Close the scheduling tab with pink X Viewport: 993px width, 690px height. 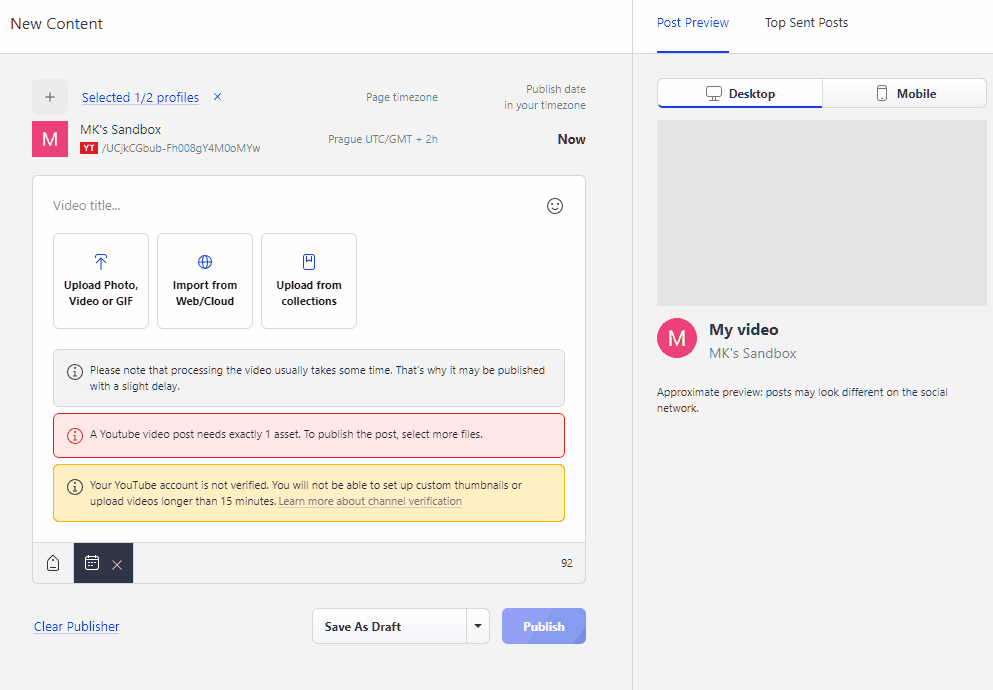117,564
